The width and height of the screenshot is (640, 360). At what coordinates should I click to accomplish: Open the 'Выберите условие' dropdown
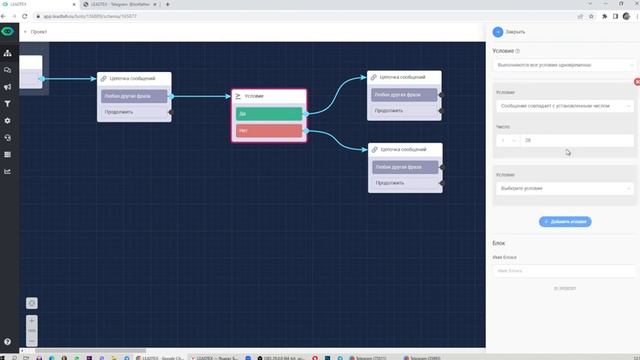pyautogui.click(x=564, y=189)
